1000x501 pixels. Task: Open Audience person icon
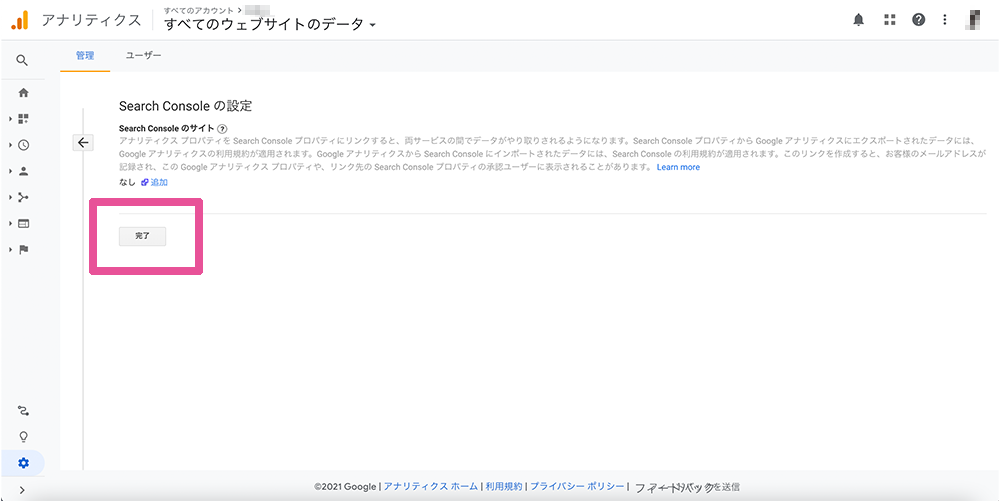tap(24, 171)
